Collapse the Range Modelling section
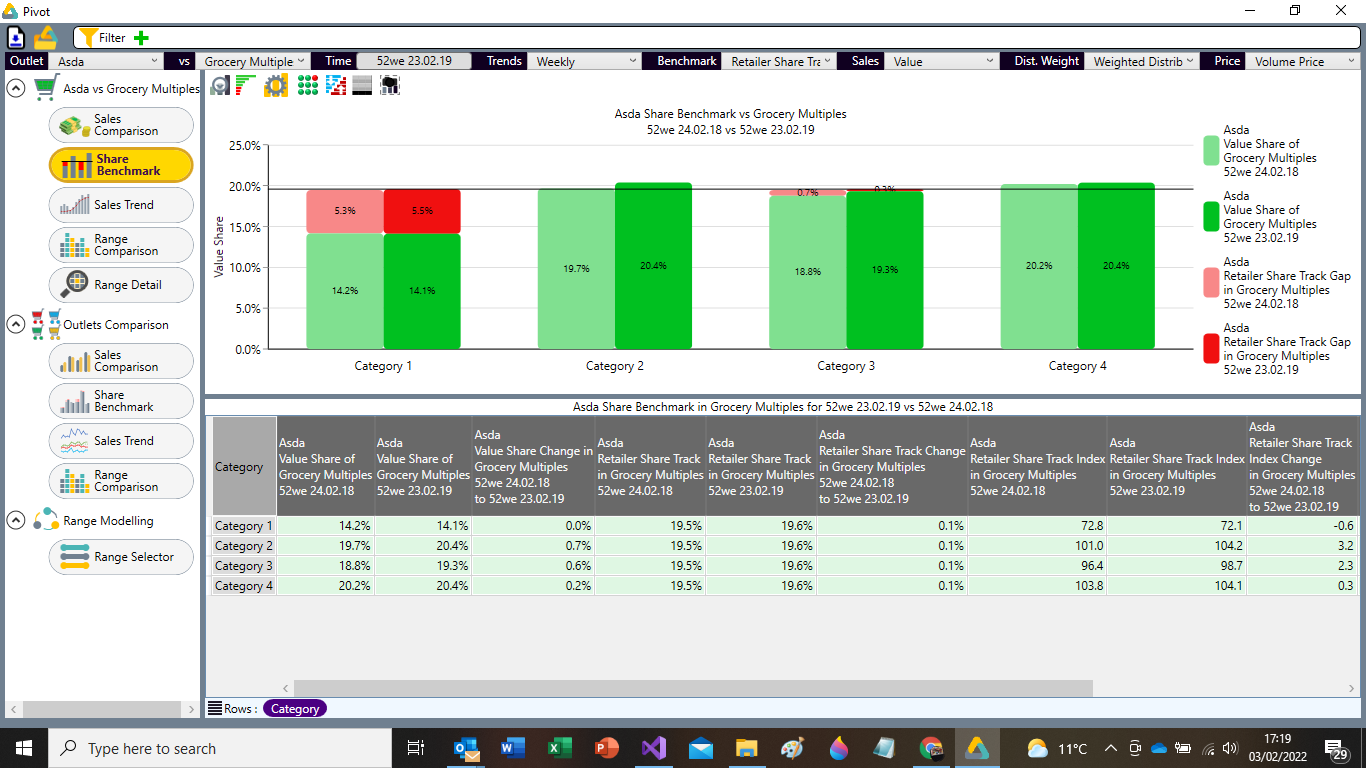This screenshot has width=1366, height=768. [x=16, y=520]
